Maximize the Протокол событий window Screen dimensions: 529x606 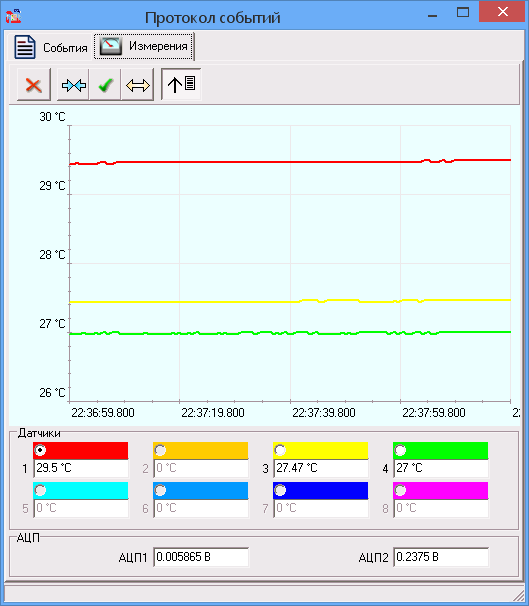coord(463,12)
